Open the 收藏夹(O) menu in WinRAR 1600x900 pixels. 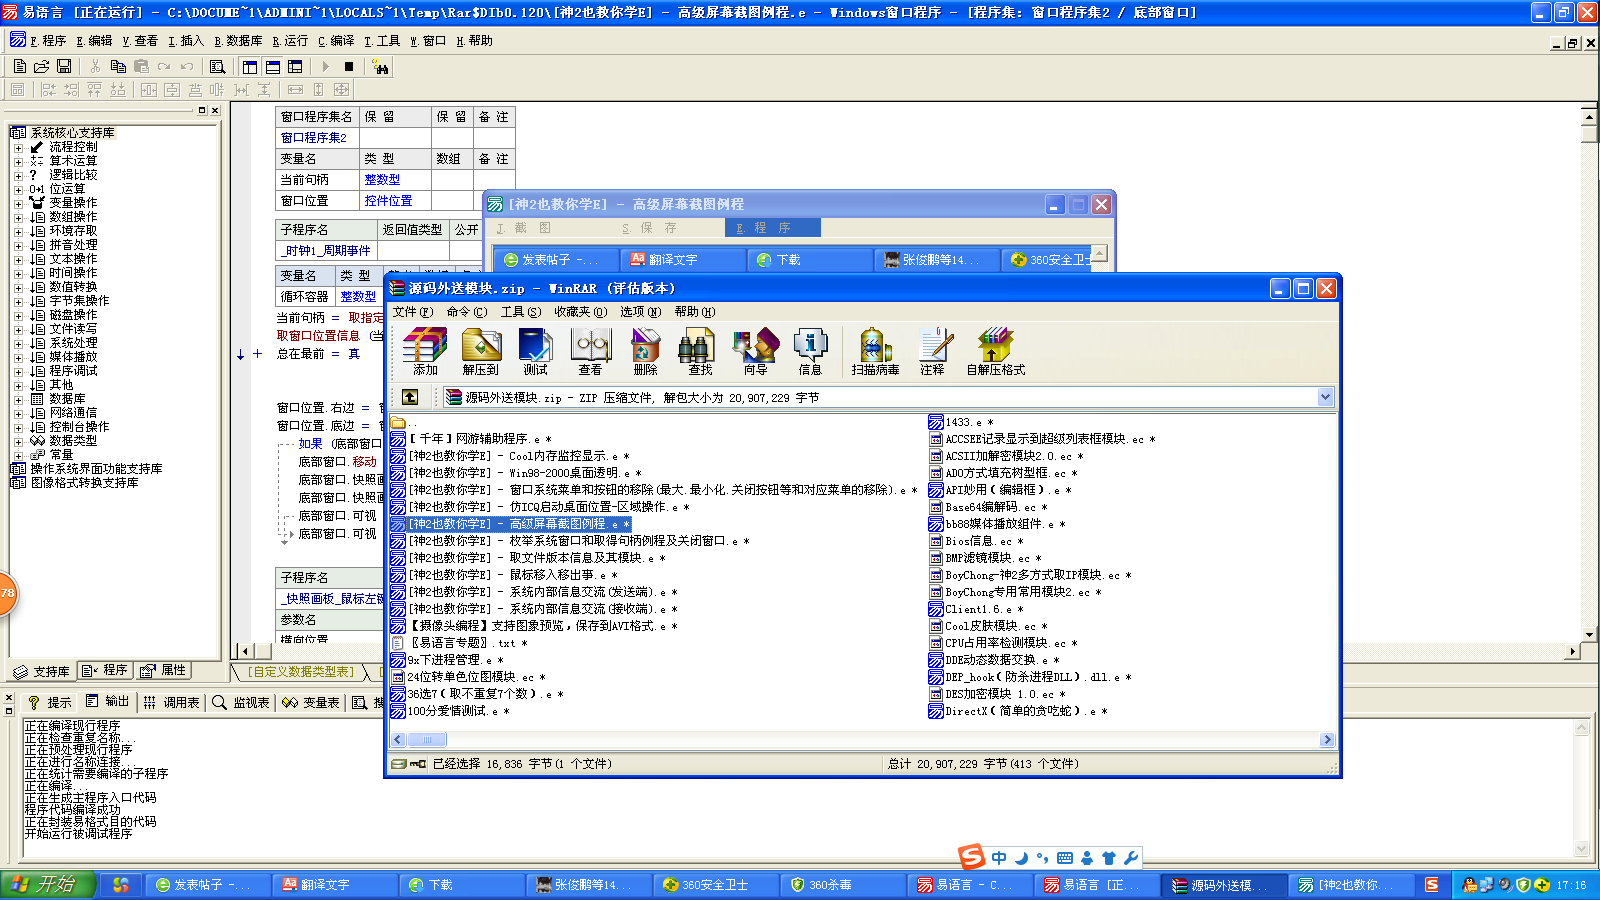tap(581, 312)
